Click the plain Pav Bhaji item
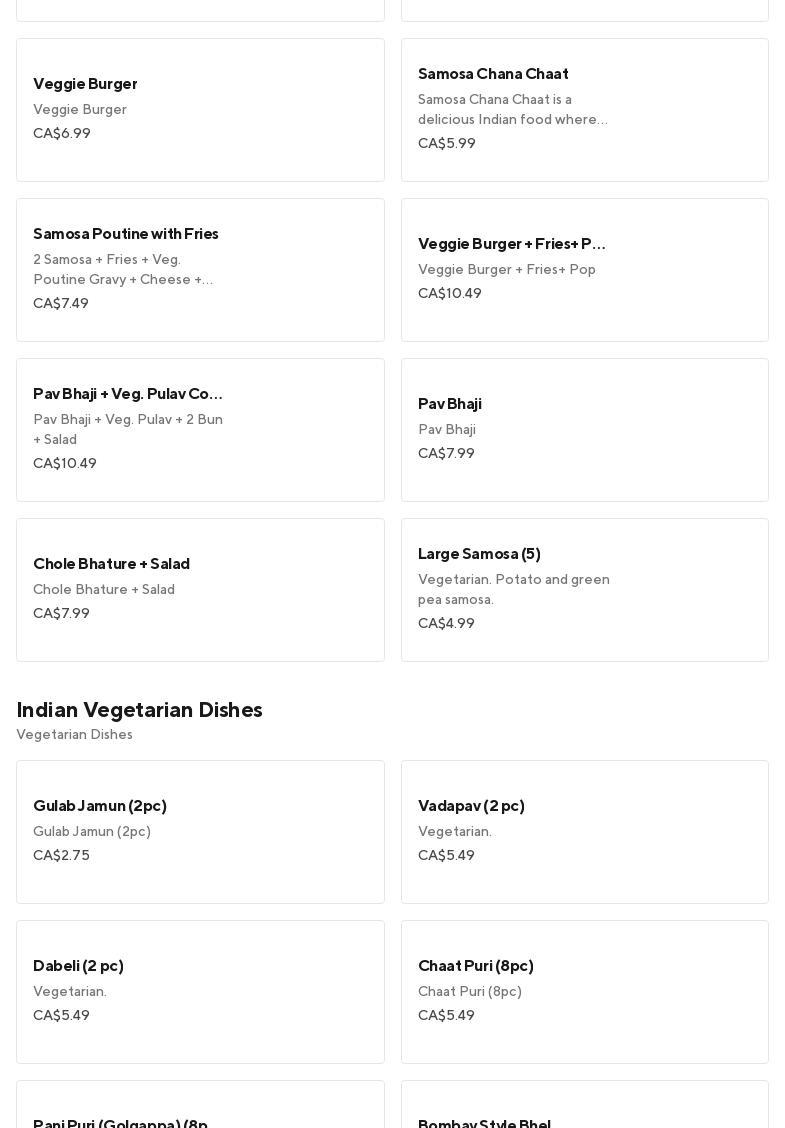The height and width of the screenshot is (1128, 785). pyautogui.click(x=584, y=430)
